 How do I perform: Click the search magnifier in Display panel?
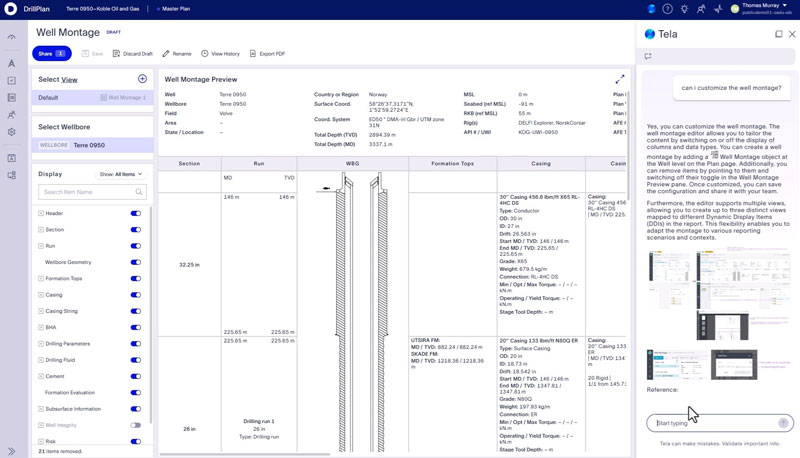click(x=139, y=192)
